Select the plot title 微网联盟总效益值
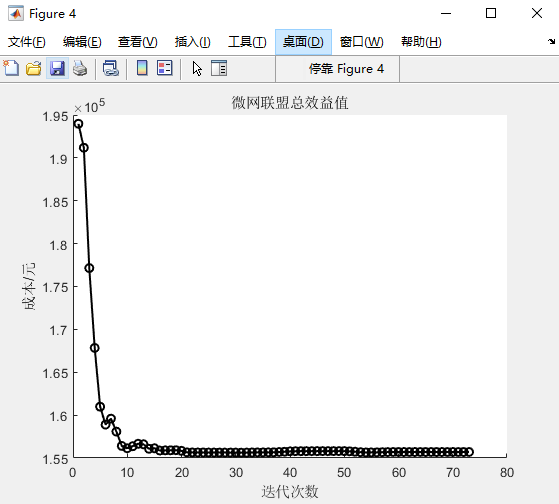This screenshot has width=559, height=504. [x=290, y=103]
